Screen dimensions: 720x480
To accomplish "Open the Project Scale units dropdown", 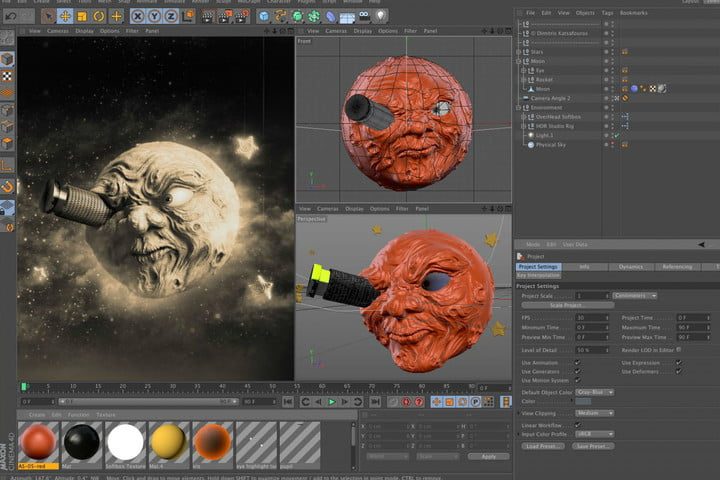I will [x=634, y=296].
